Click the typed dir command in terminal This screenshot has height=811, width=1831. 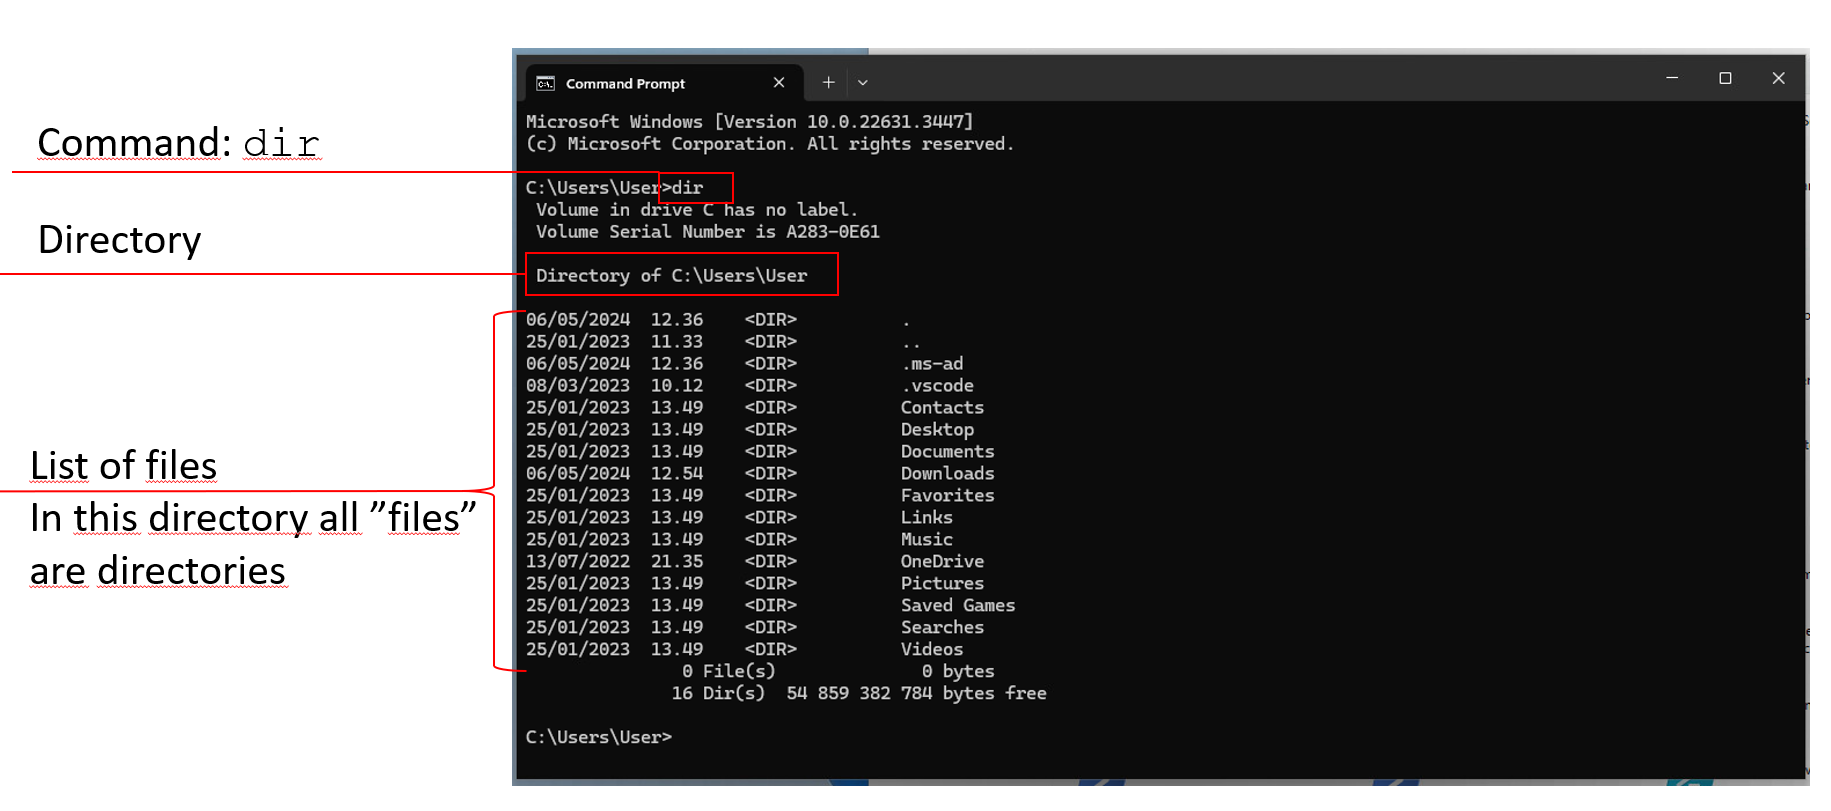688,188
